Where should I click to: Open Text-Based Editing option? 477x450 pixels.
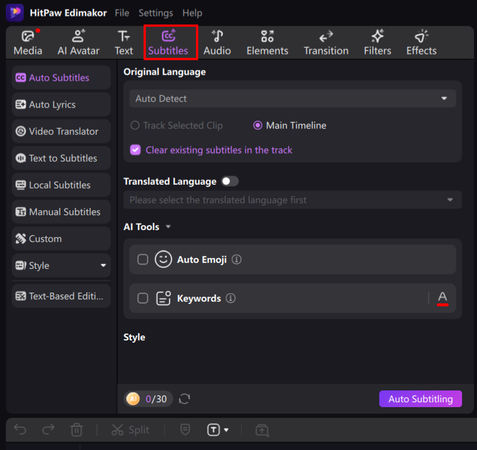(61, 296)
